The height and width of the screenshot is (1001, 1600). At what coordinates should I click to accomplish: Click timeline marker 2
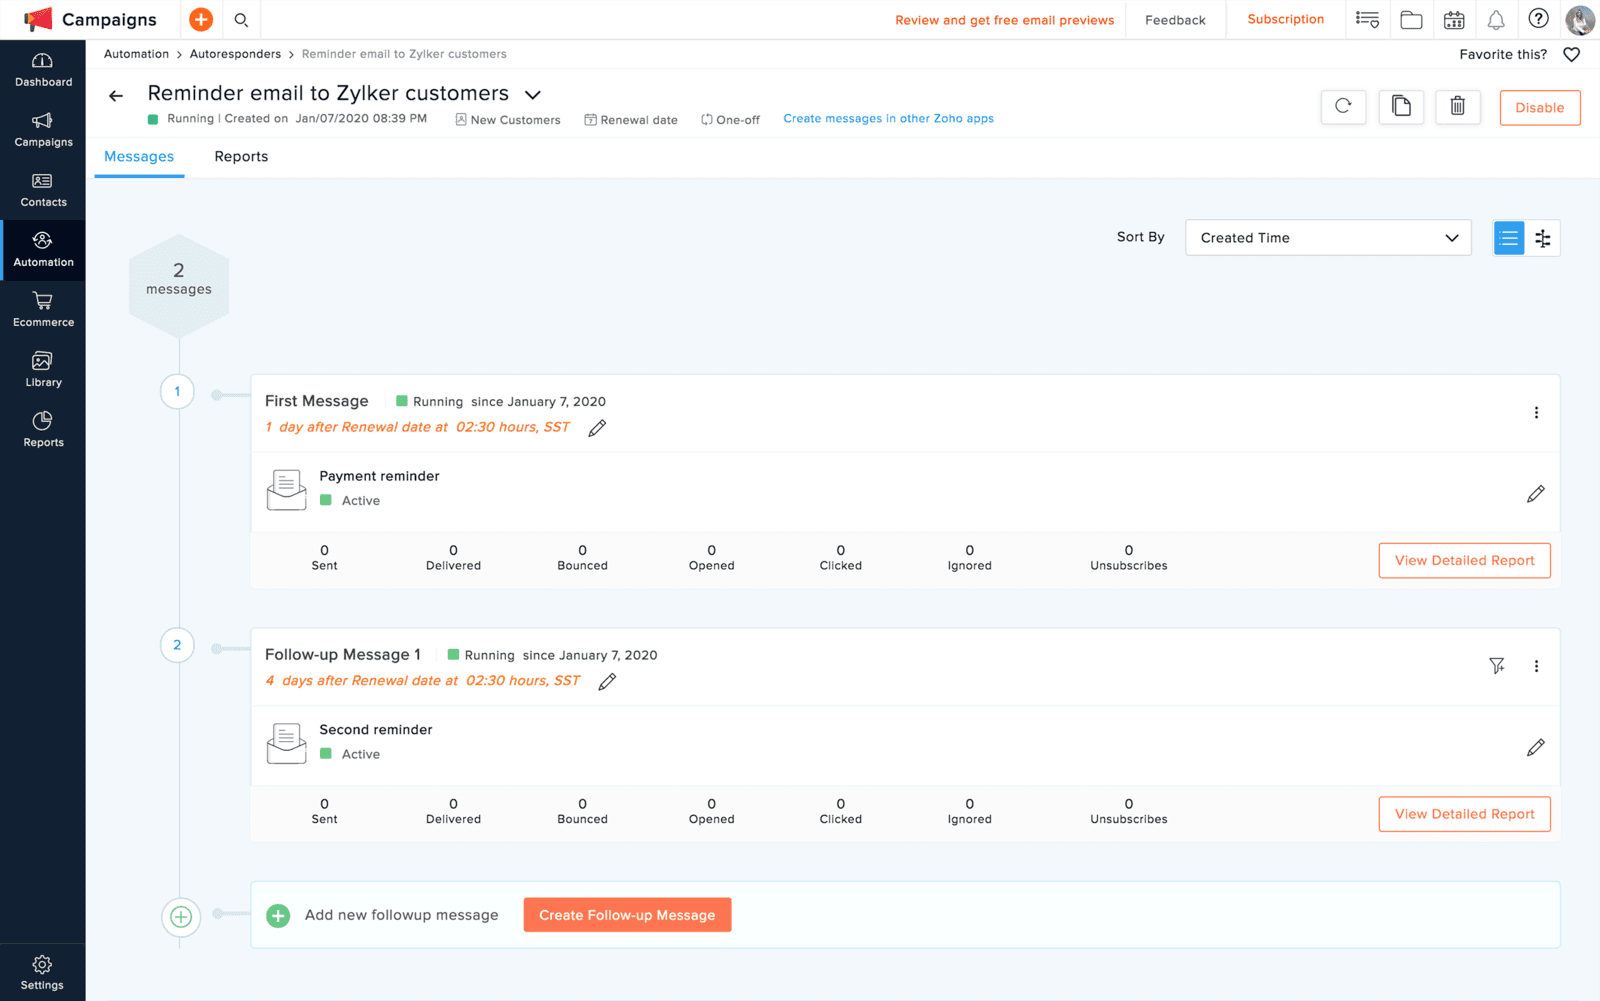coord(178,645)
